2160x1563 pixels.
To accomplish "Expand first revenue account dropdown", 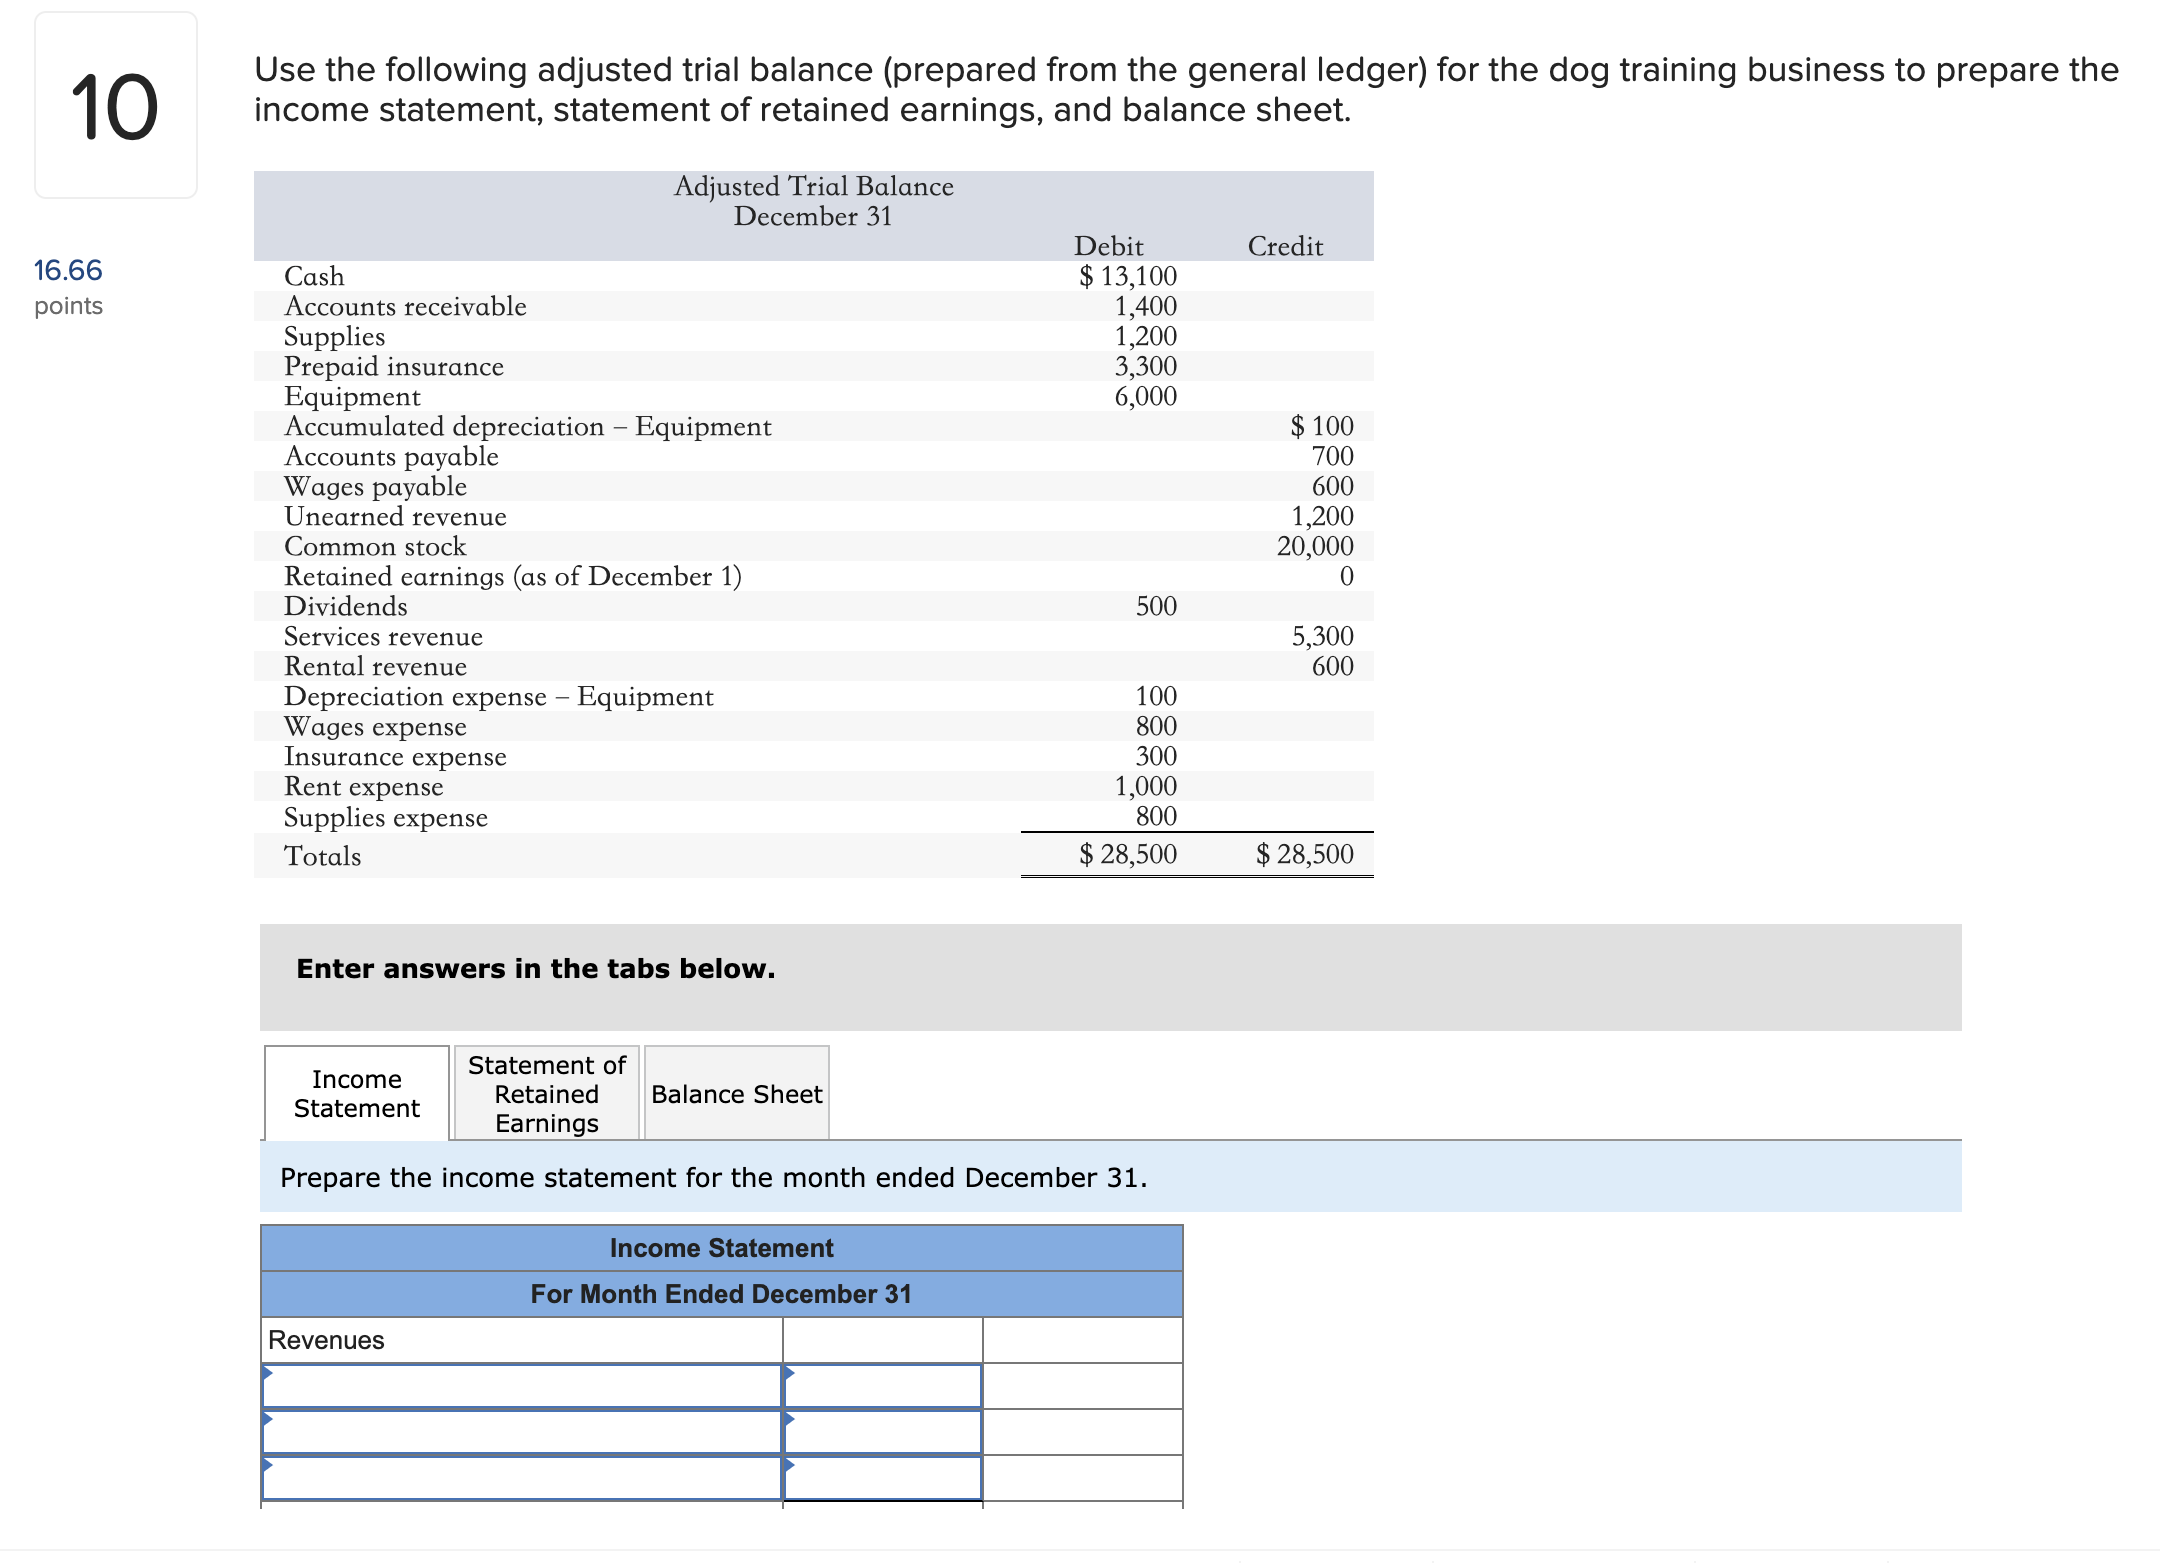I will click(x=521, y=1386).
